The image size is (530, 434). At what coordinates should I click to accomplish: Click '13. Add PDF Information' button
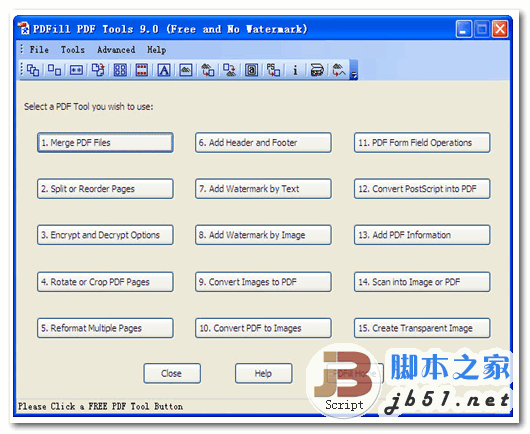pos(422,235)
